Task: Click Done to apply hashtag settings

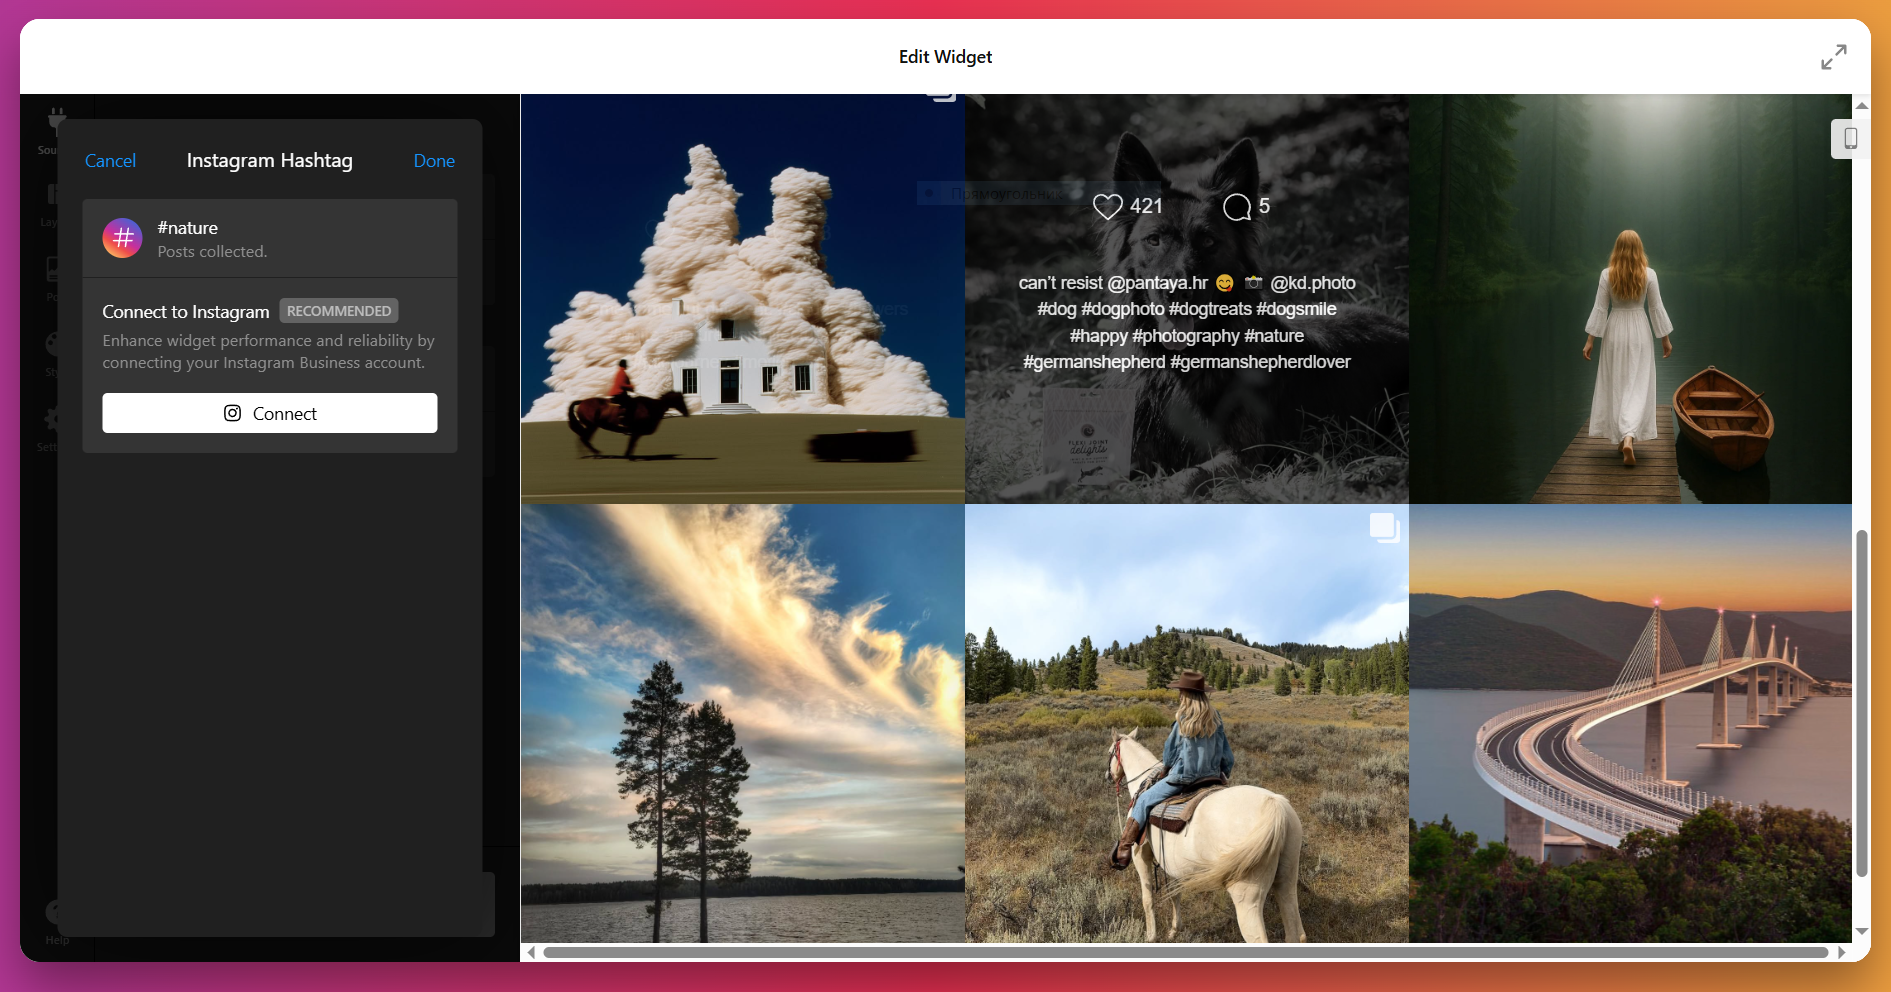Action: (x=434, y=161)
